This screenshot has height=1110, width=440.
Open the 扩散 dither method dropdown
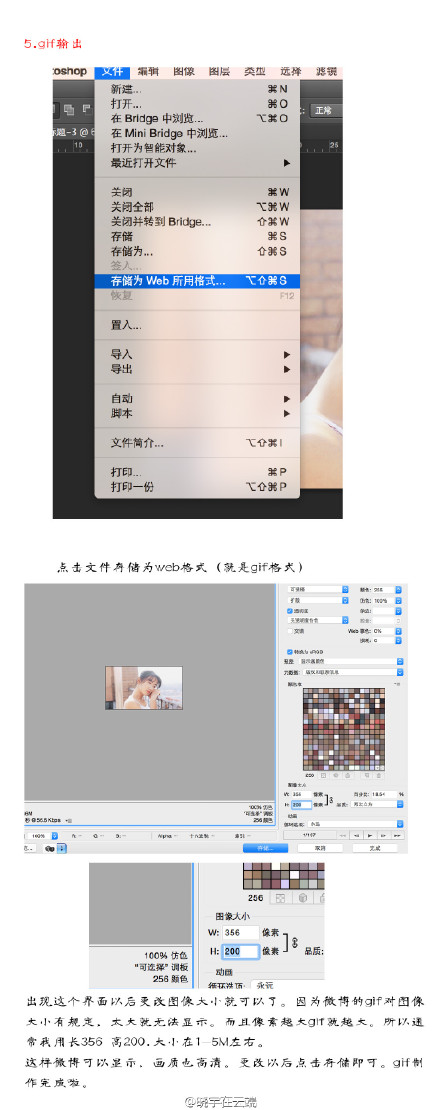pos(318,600)
